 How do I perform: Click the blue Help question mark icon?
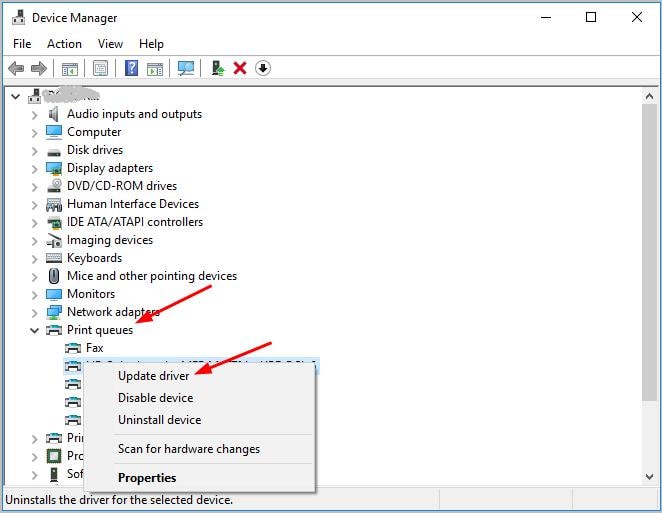[131, 68]
